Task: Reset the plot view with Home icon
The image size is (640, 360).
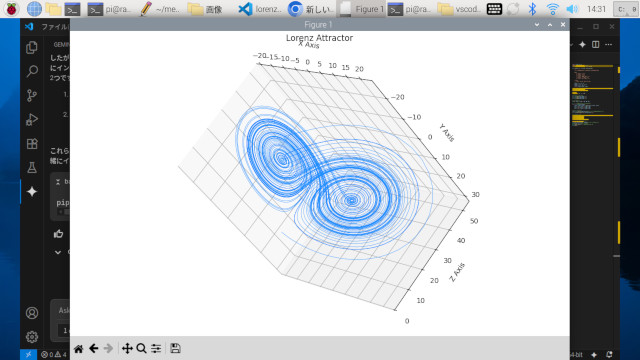Action: pos(78,349)
